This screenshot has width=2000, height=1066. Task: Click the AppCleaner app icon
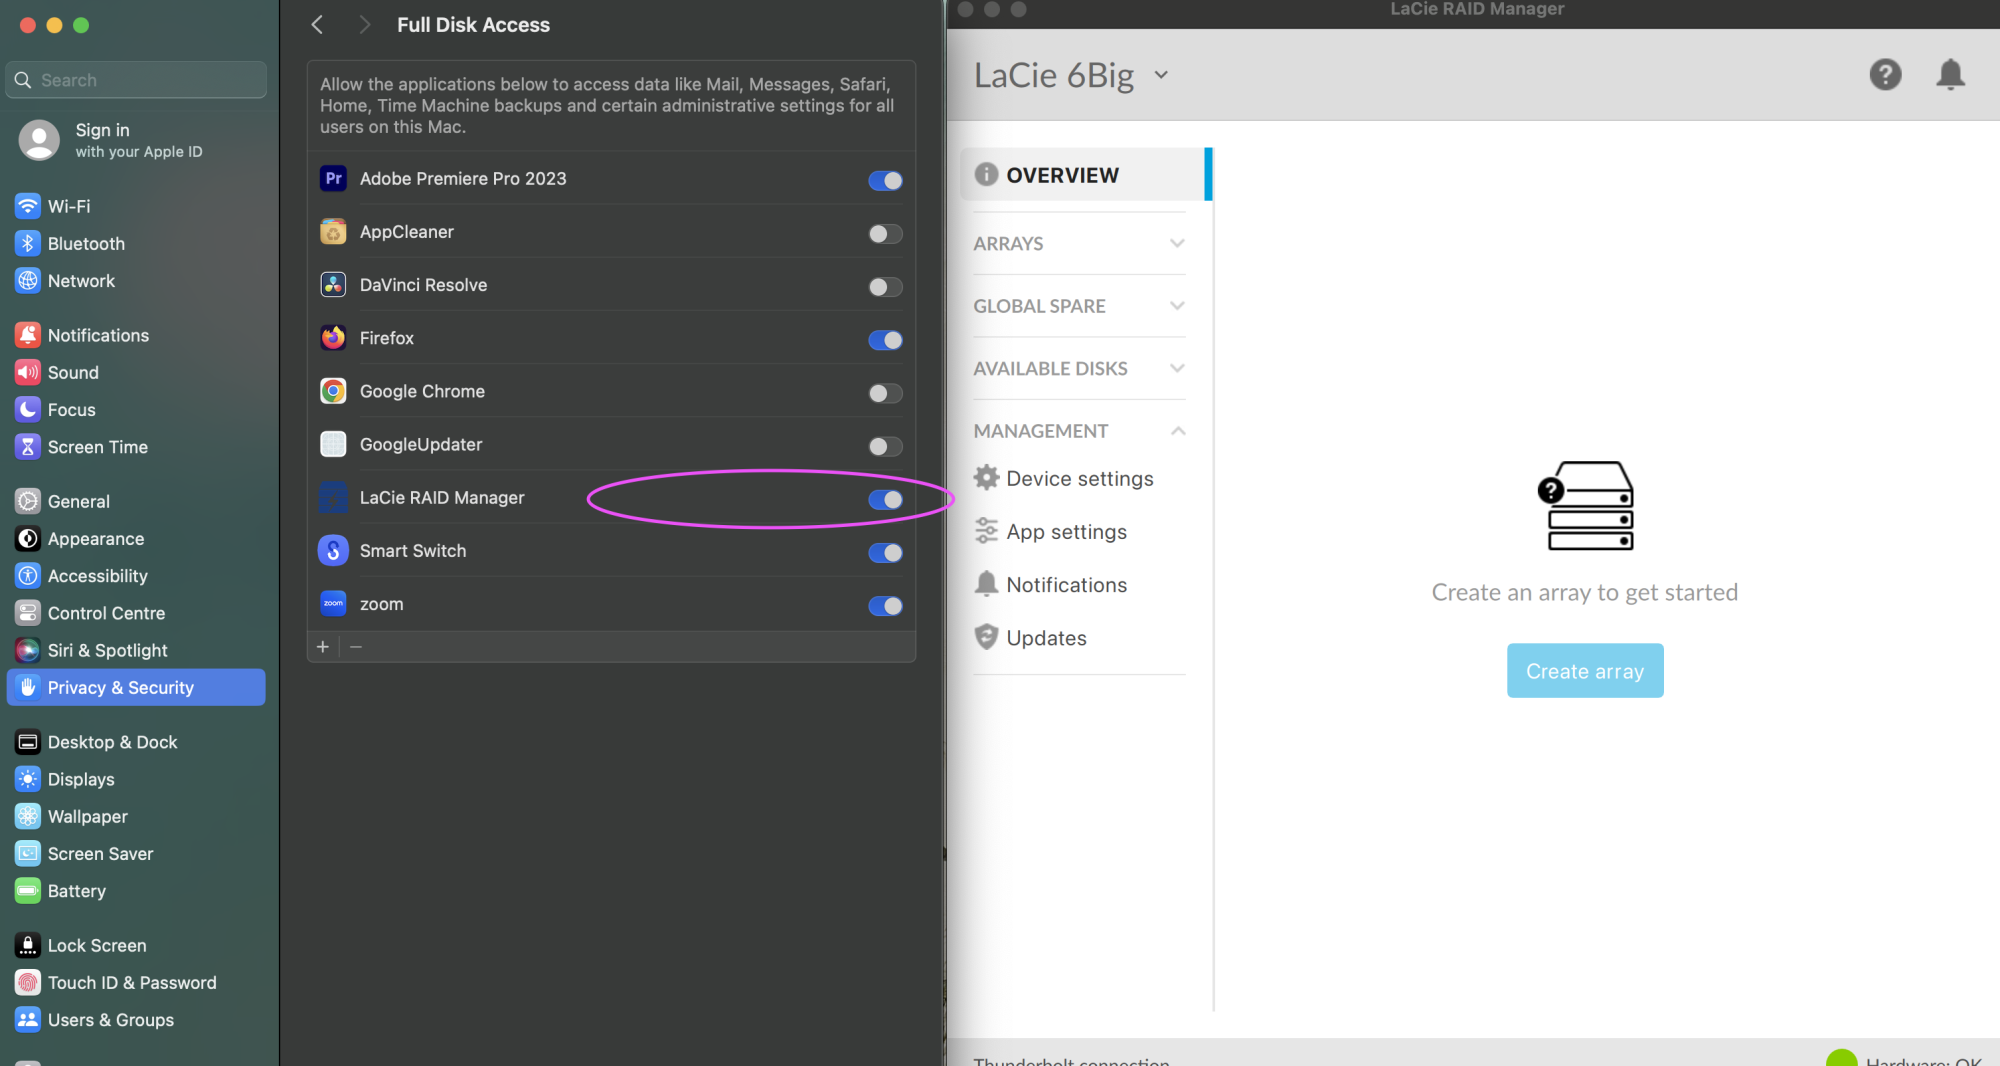(333, 231)
